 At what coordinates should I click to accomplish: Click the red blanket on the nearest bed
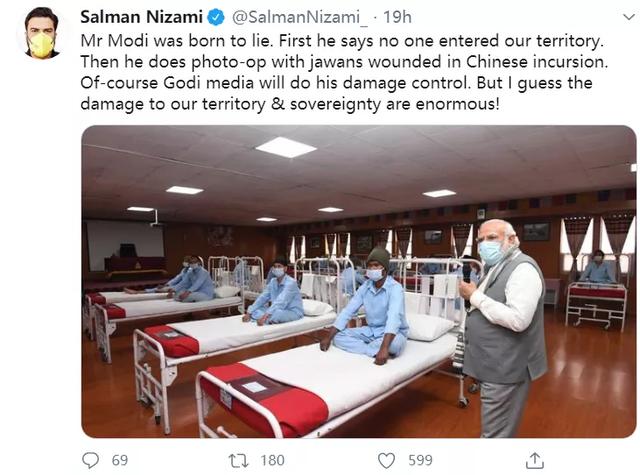[262, 397]
